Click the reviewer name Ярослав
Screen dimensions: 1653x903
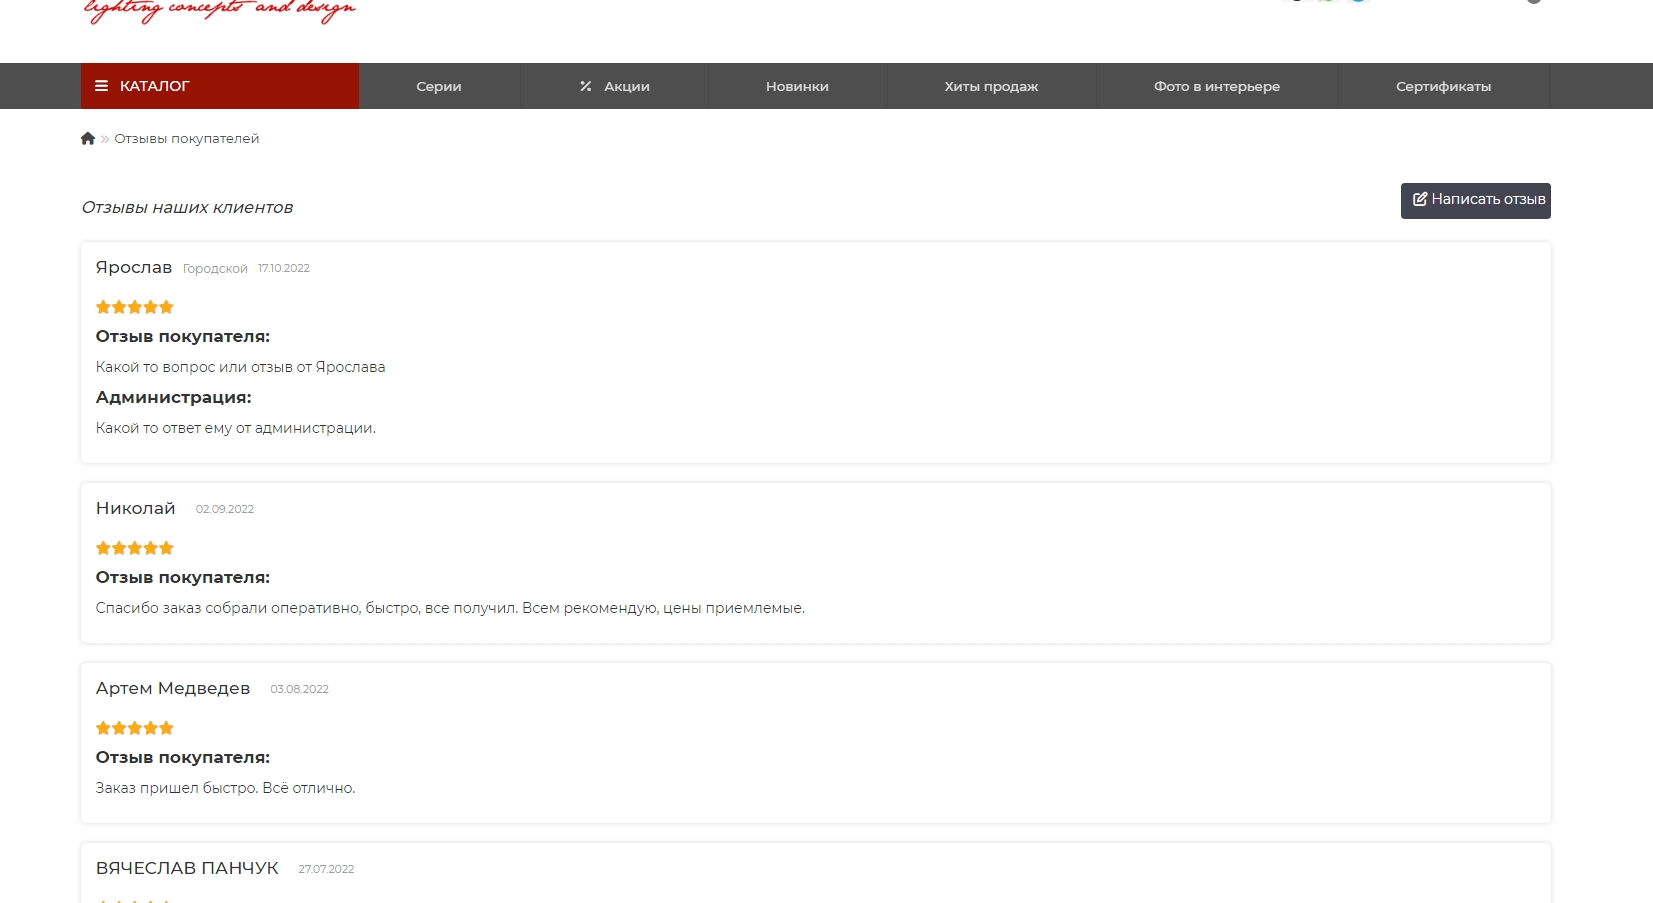(134, 268)
